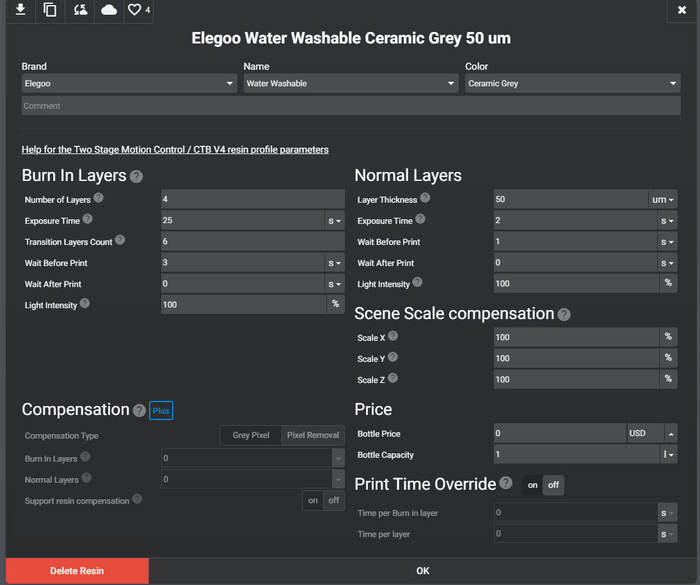Turn Print Time Override off
The width and height of the screenshot is (700, 585).
click(554, 485)
